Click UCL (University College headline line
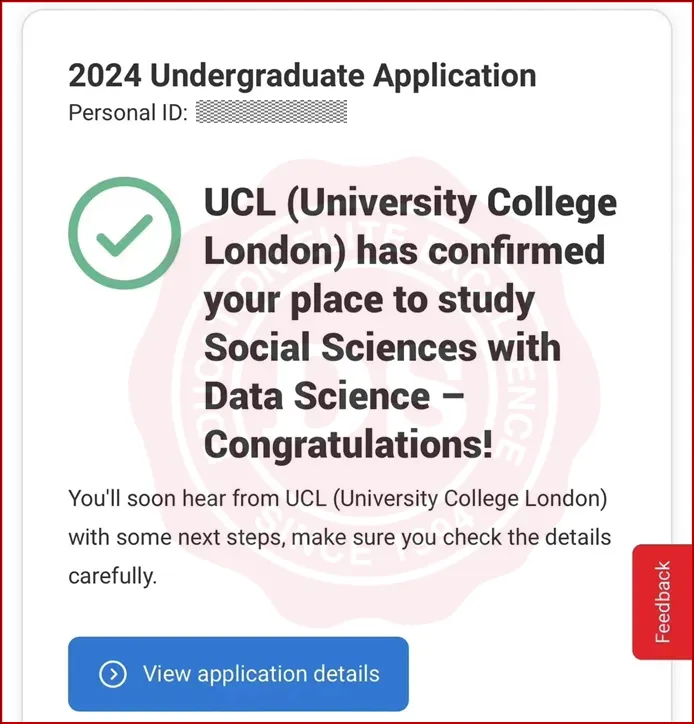694x724 pixels. point(410,205)
